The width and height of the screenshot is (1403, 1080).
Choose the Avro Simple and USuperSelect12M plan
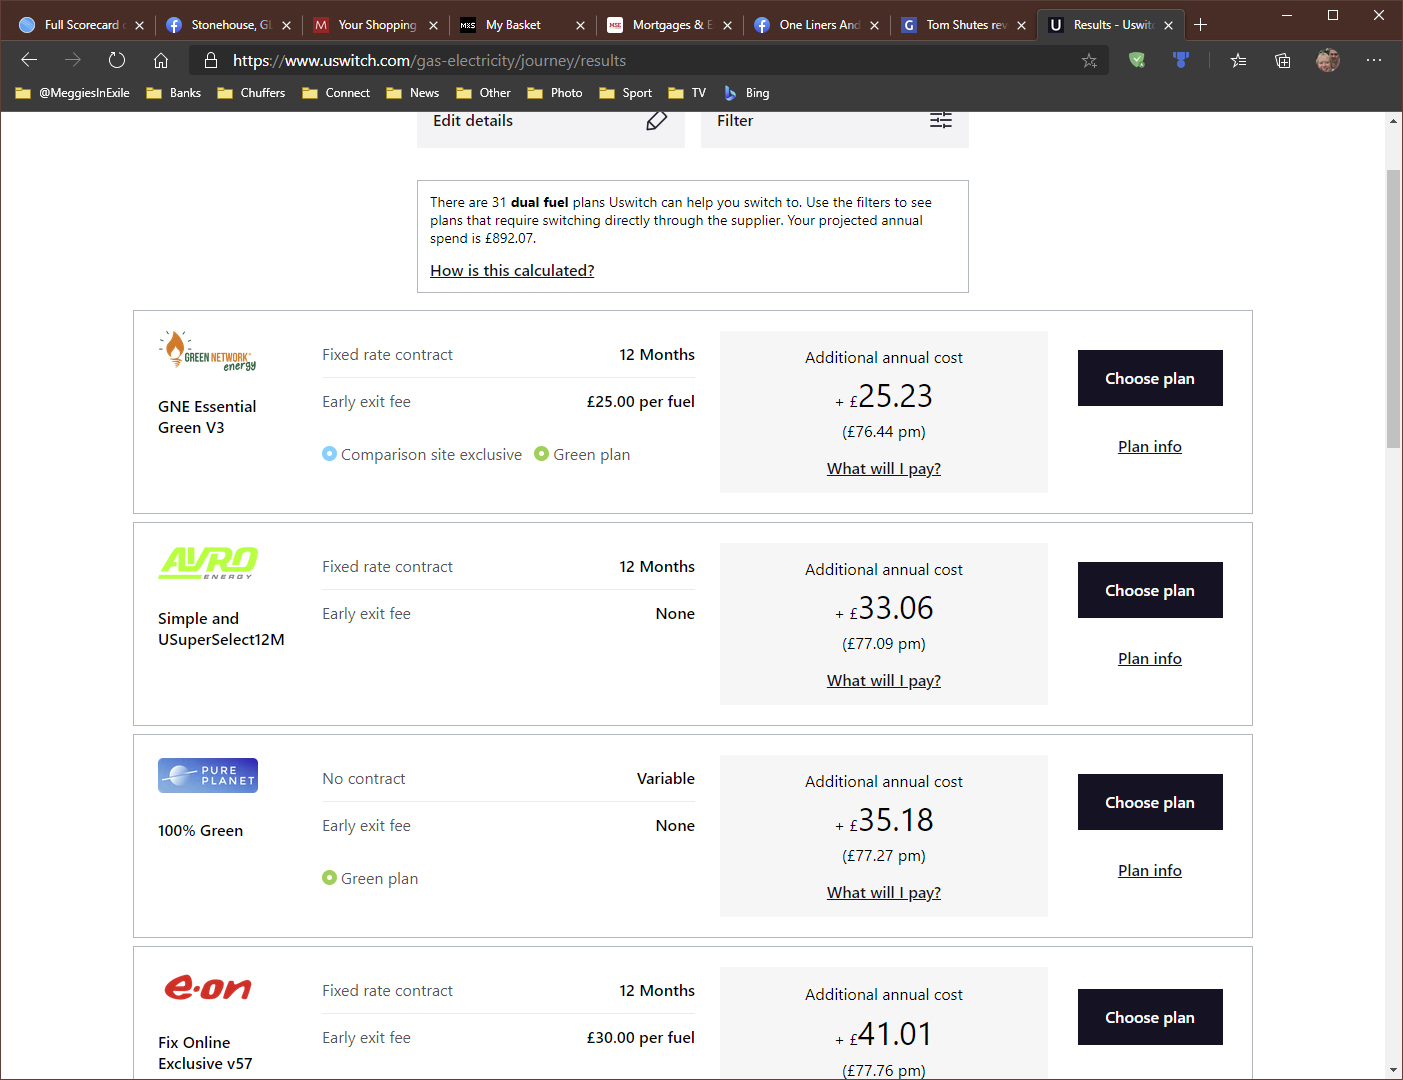(1150, 590)
